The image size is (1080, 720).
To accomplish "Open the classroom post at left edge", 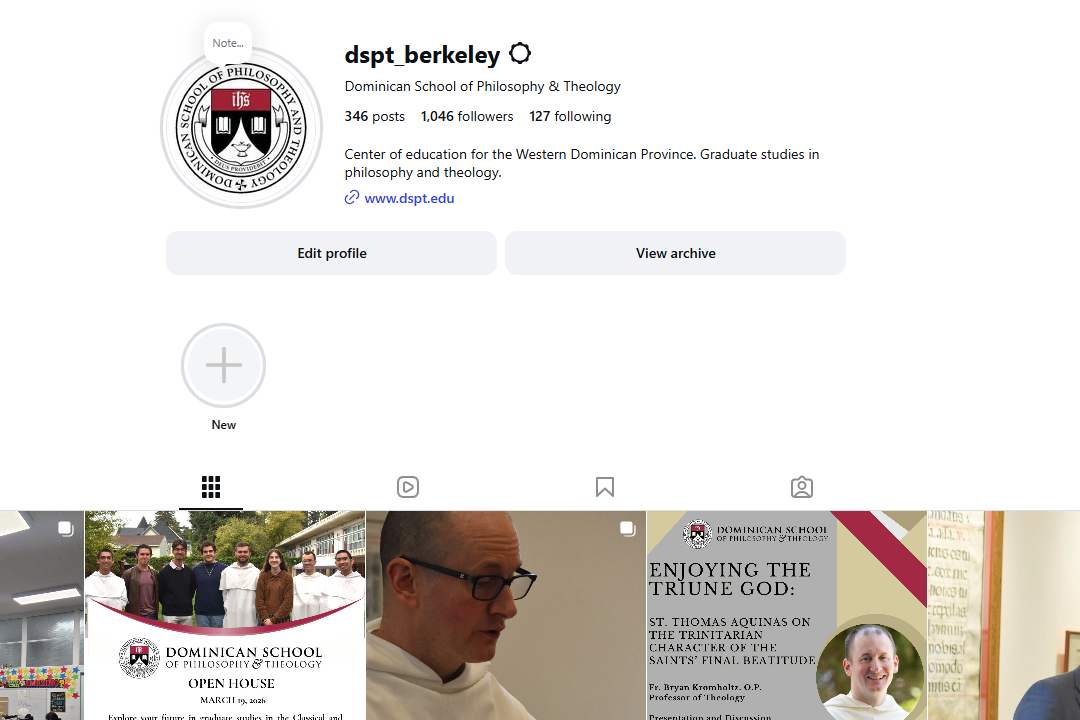I will (41, 615).
